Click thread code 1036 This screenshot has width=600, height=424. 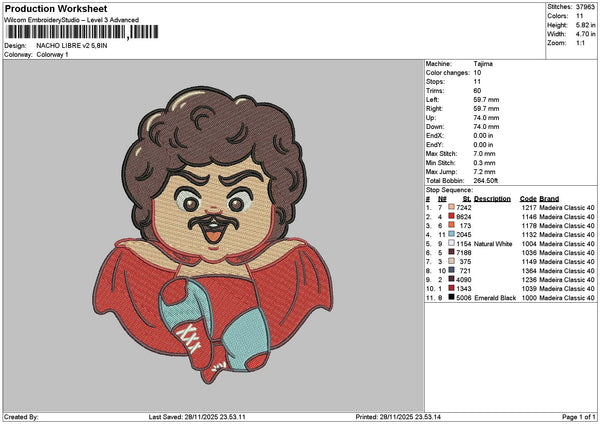click(529, 253)
